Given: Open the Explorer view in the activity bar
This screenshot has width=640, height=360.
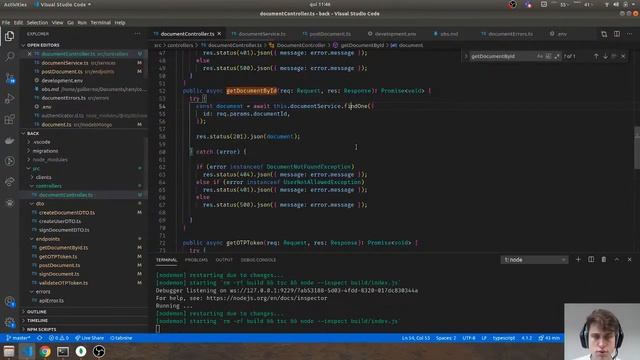Looking at the screenshot, I should coord(9,36).
